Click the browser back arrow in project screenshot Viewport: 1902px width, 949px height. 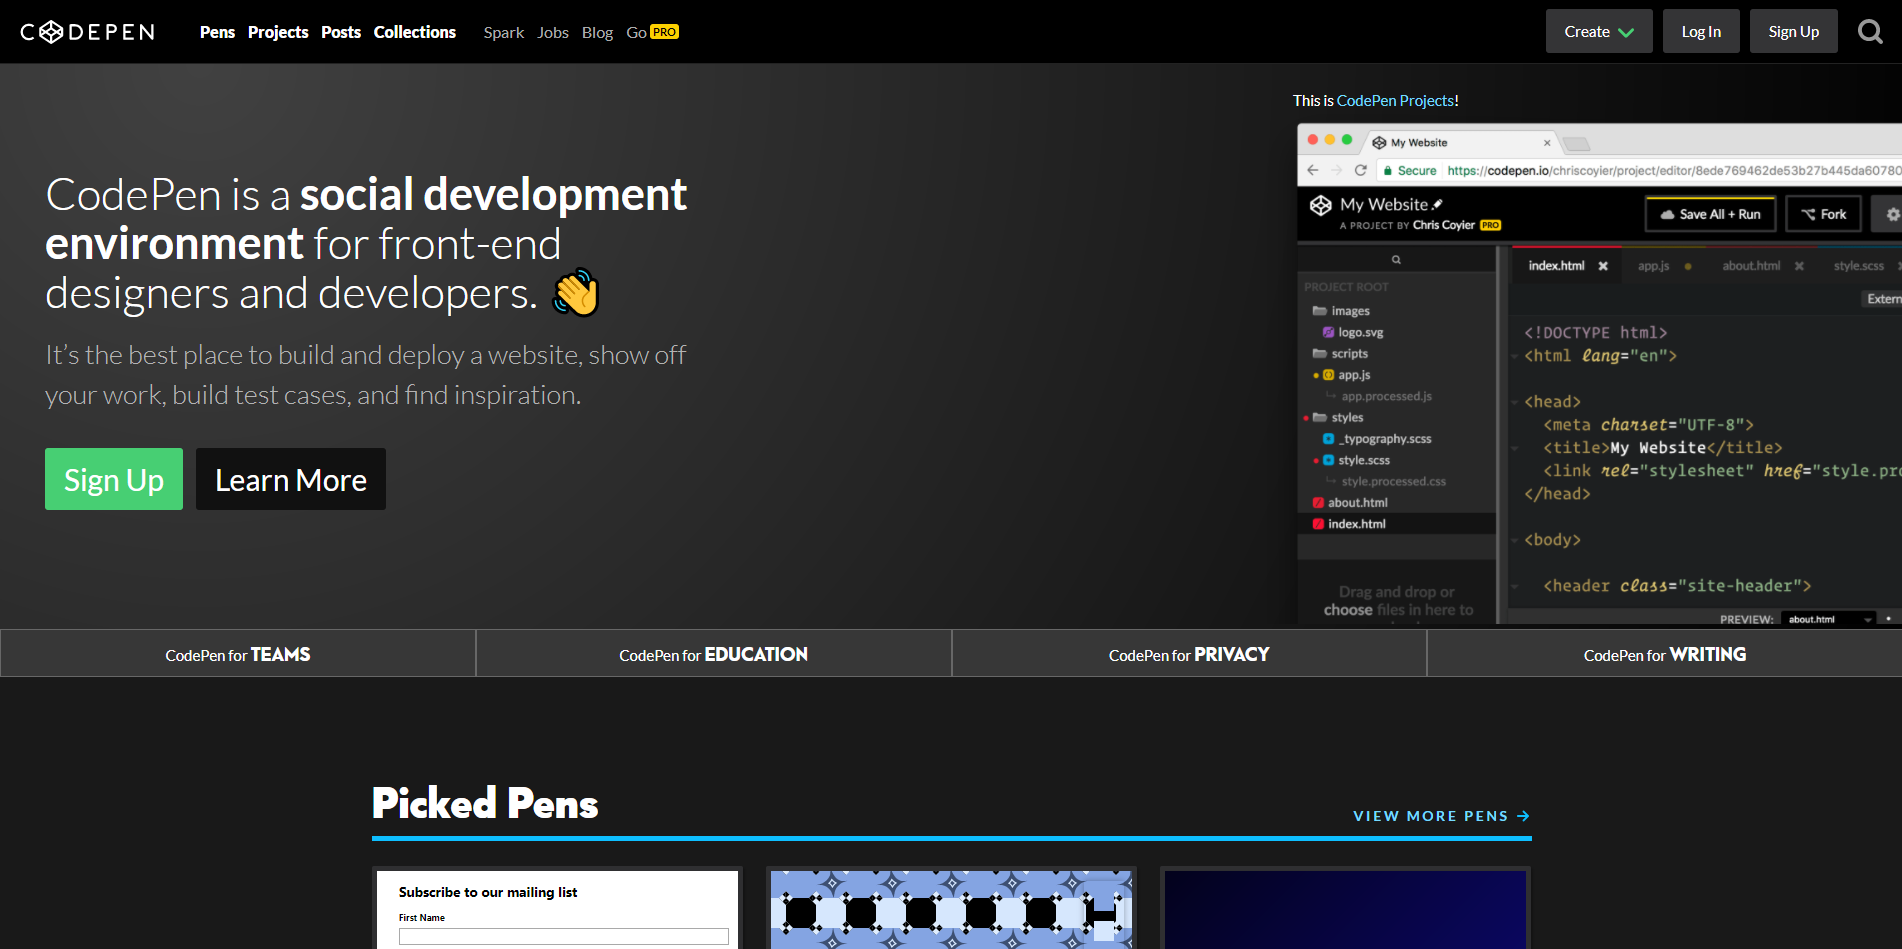[1313, 170]
